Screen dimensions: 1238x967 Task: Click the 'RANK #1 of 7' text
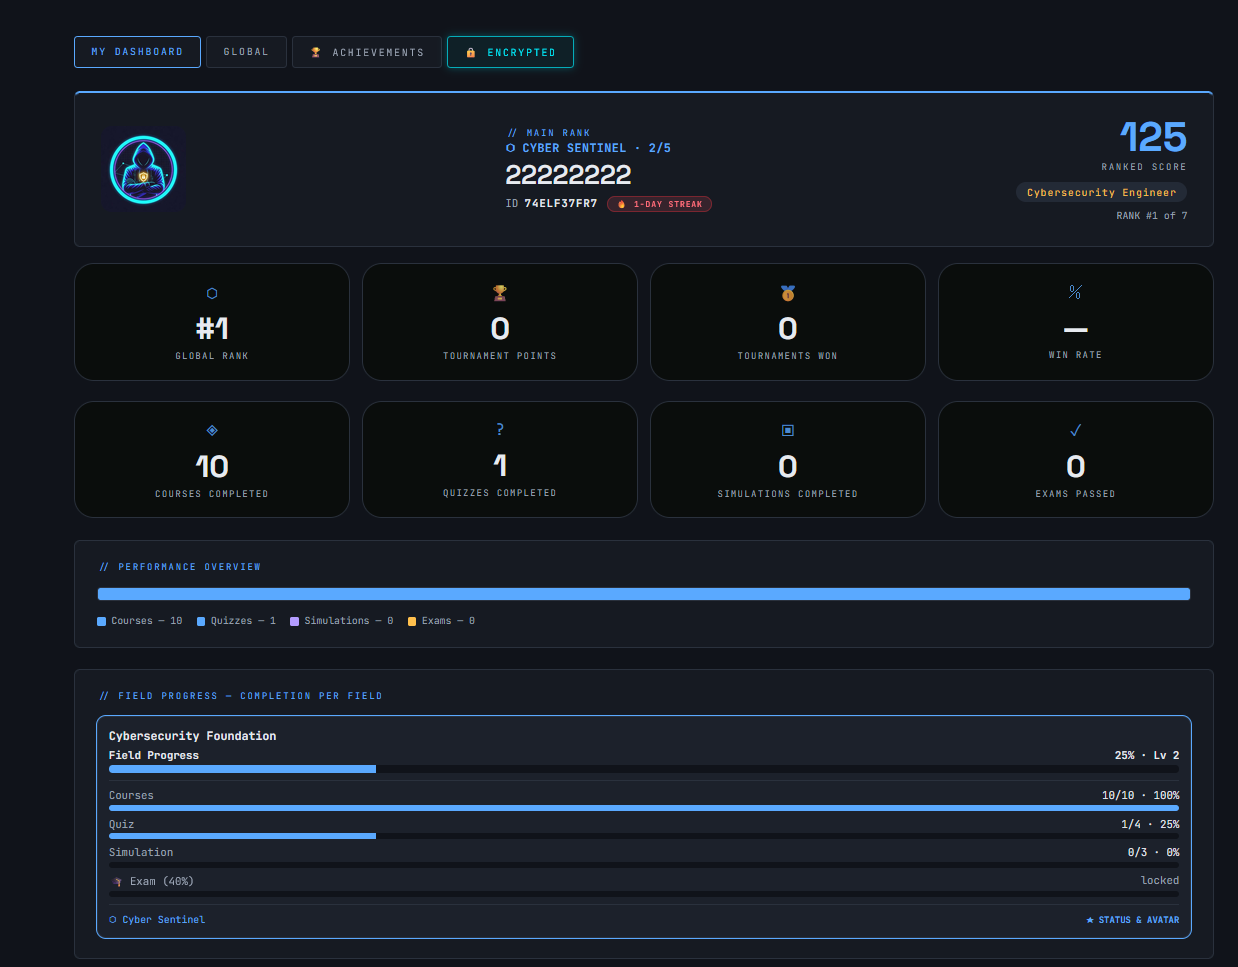coord(1151,216)
